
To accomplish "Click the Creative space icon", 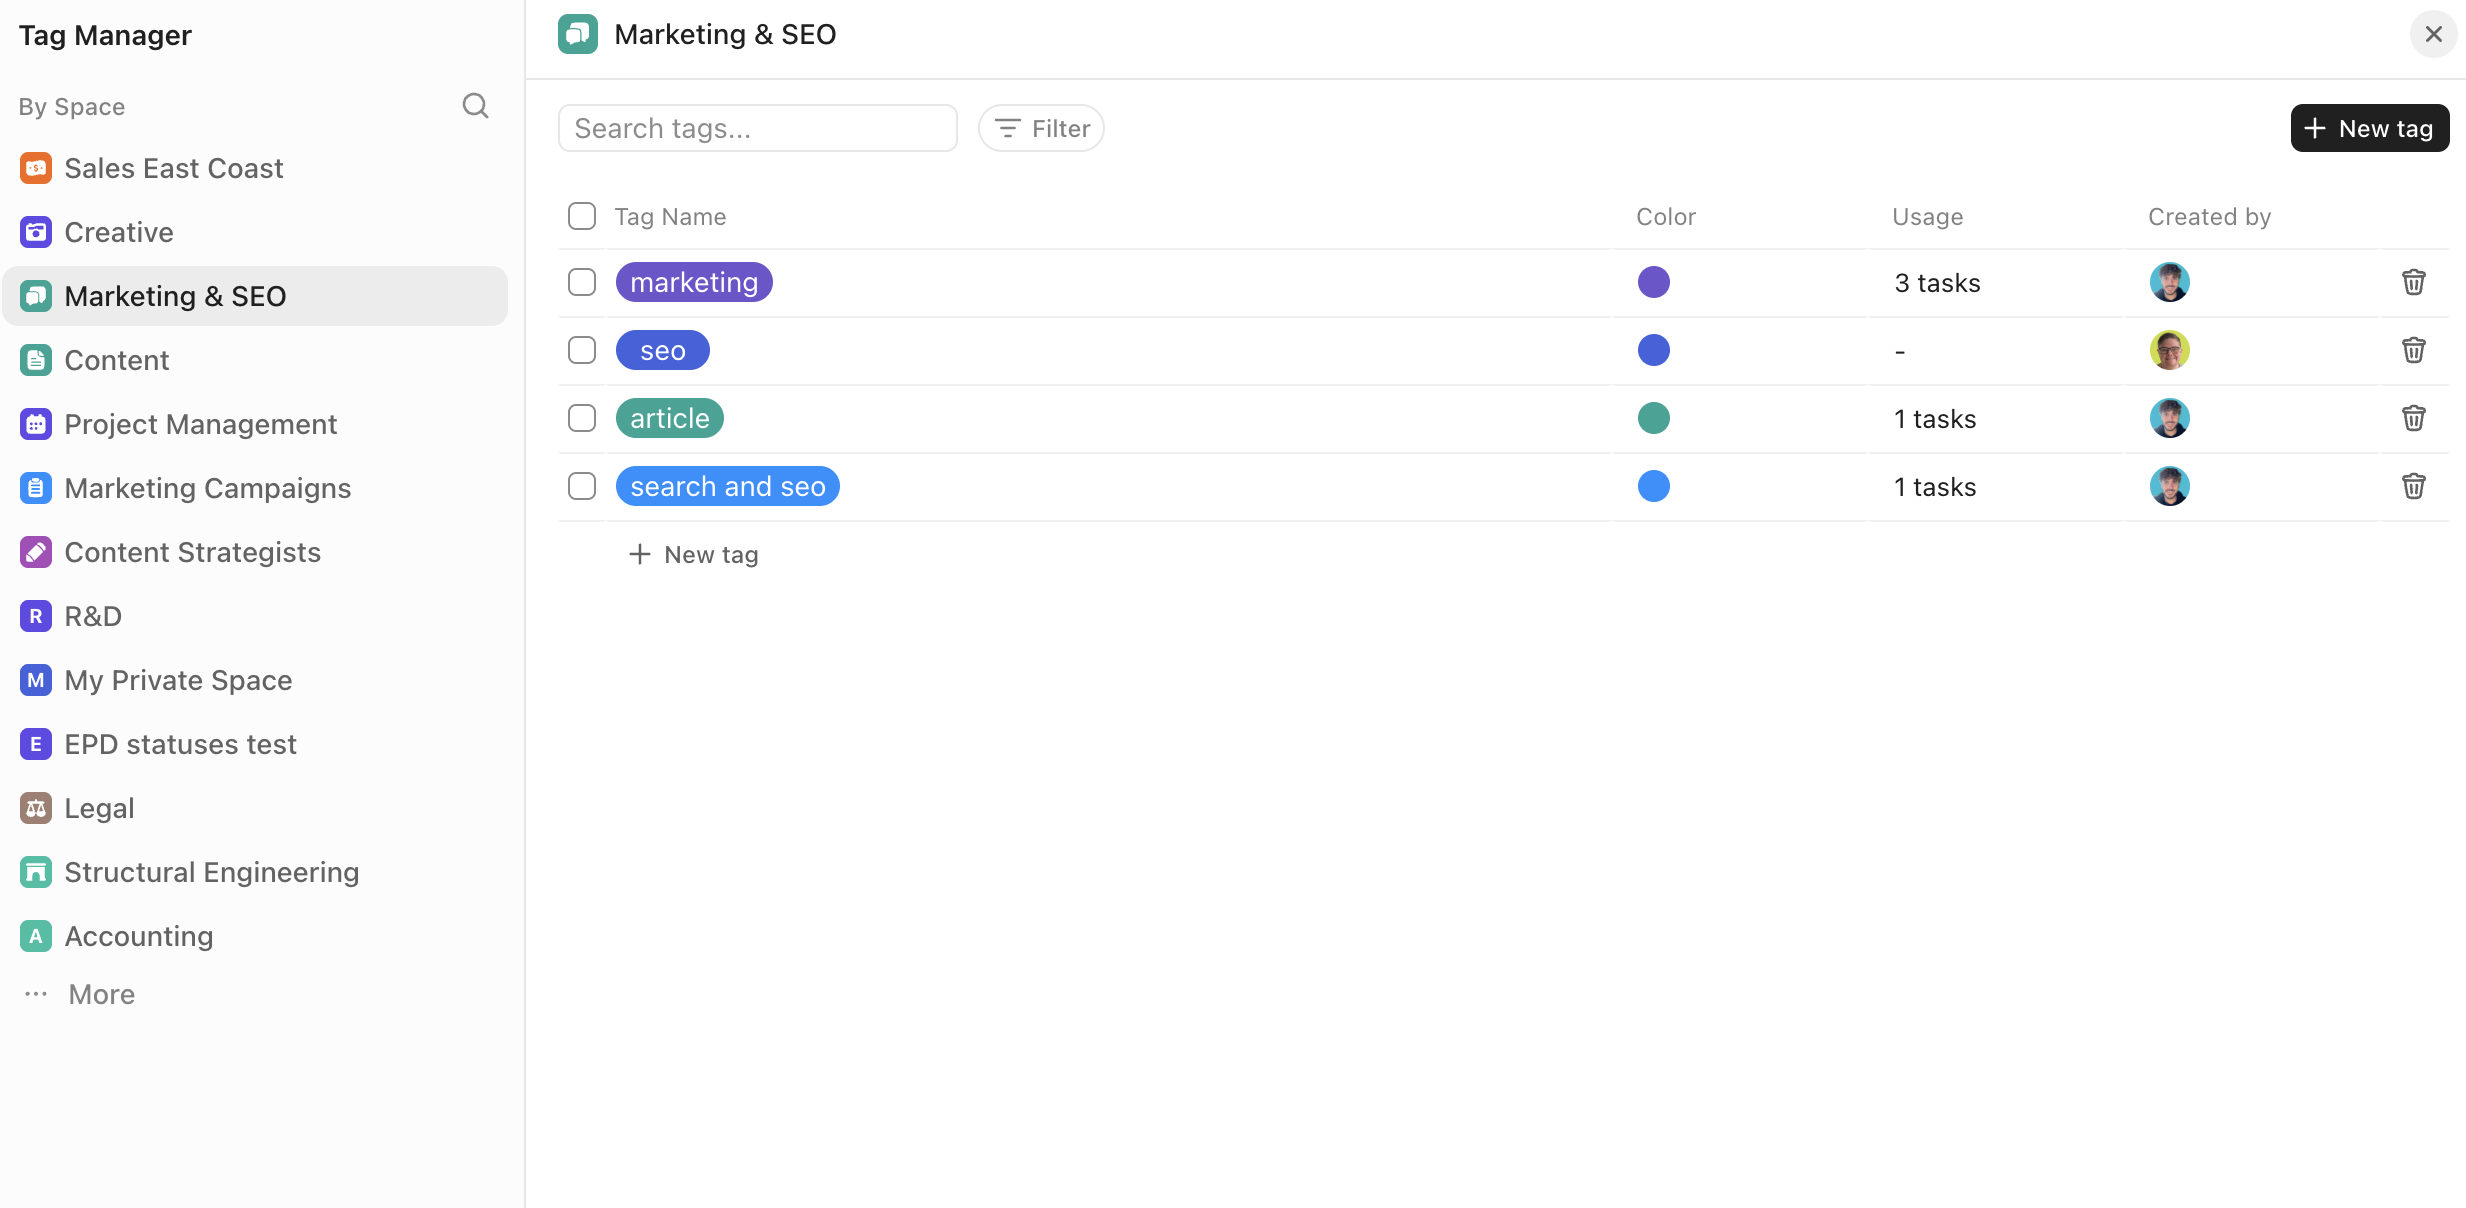I will pyautogui.click(x=36, y=232).
